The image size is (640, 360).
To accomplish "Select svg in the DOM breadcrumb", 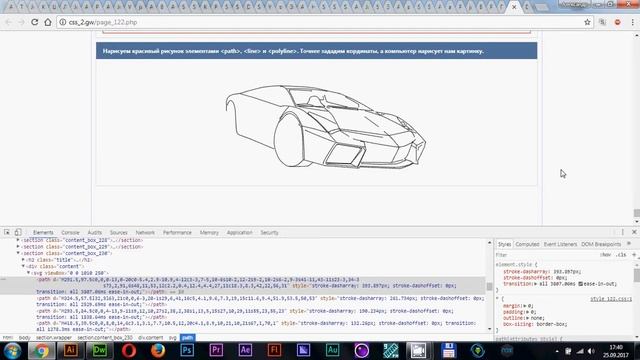I will coord(173,338).
